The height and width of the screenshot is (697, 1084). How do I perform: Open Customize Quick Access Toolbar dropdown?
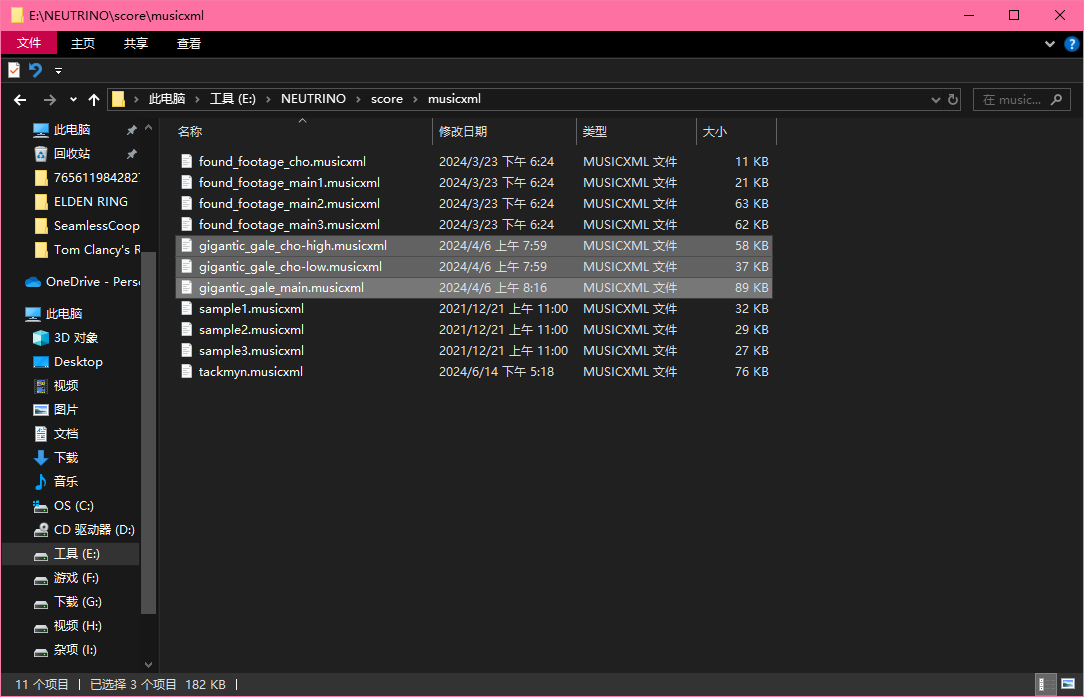pyautogui.click(x=58, y=71)
